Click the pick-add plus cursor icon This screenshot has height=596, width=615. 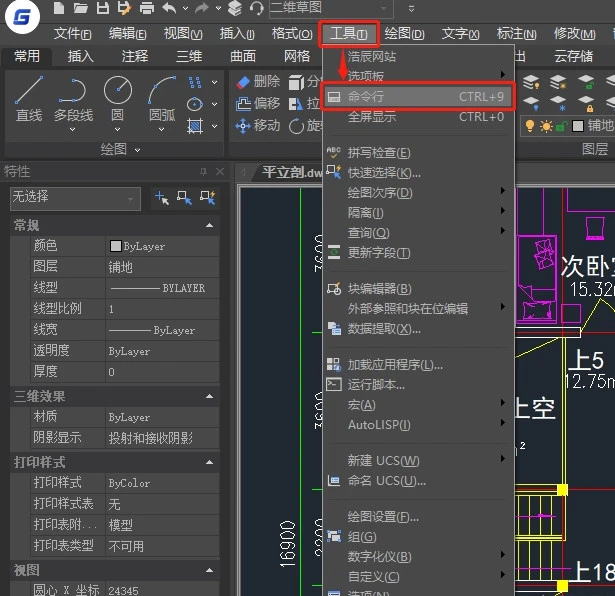click(162, 198)
